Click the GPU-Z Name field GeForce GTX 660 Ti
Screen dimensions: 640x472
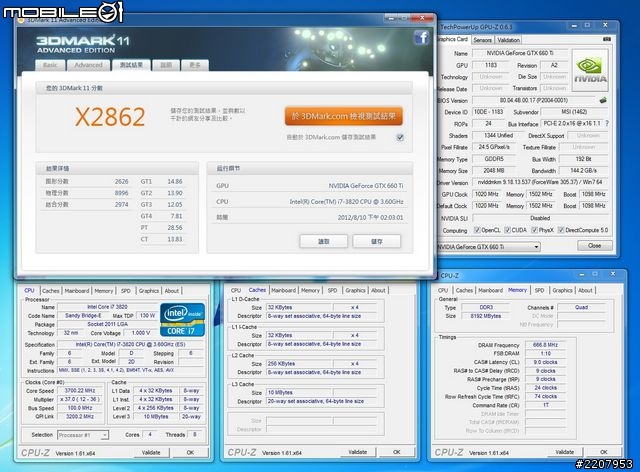(520, 53)
